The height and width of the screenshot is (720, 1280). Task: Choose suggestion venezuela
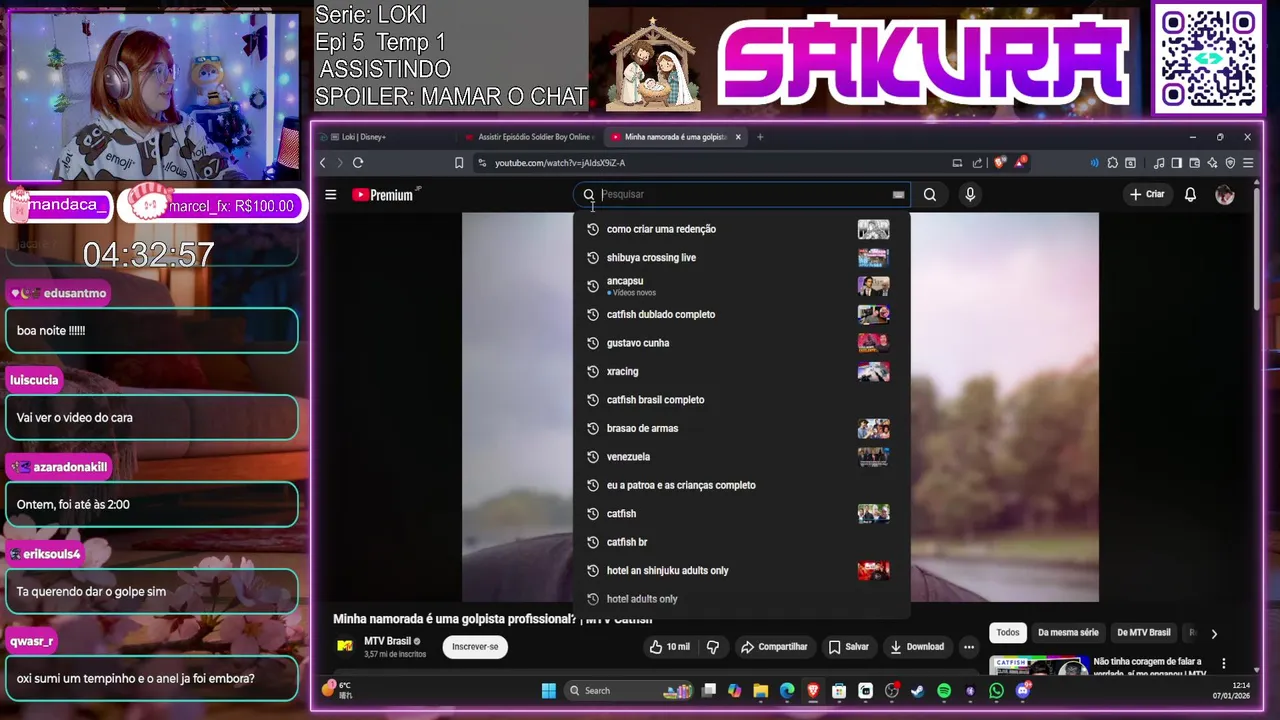pos(742,457)
